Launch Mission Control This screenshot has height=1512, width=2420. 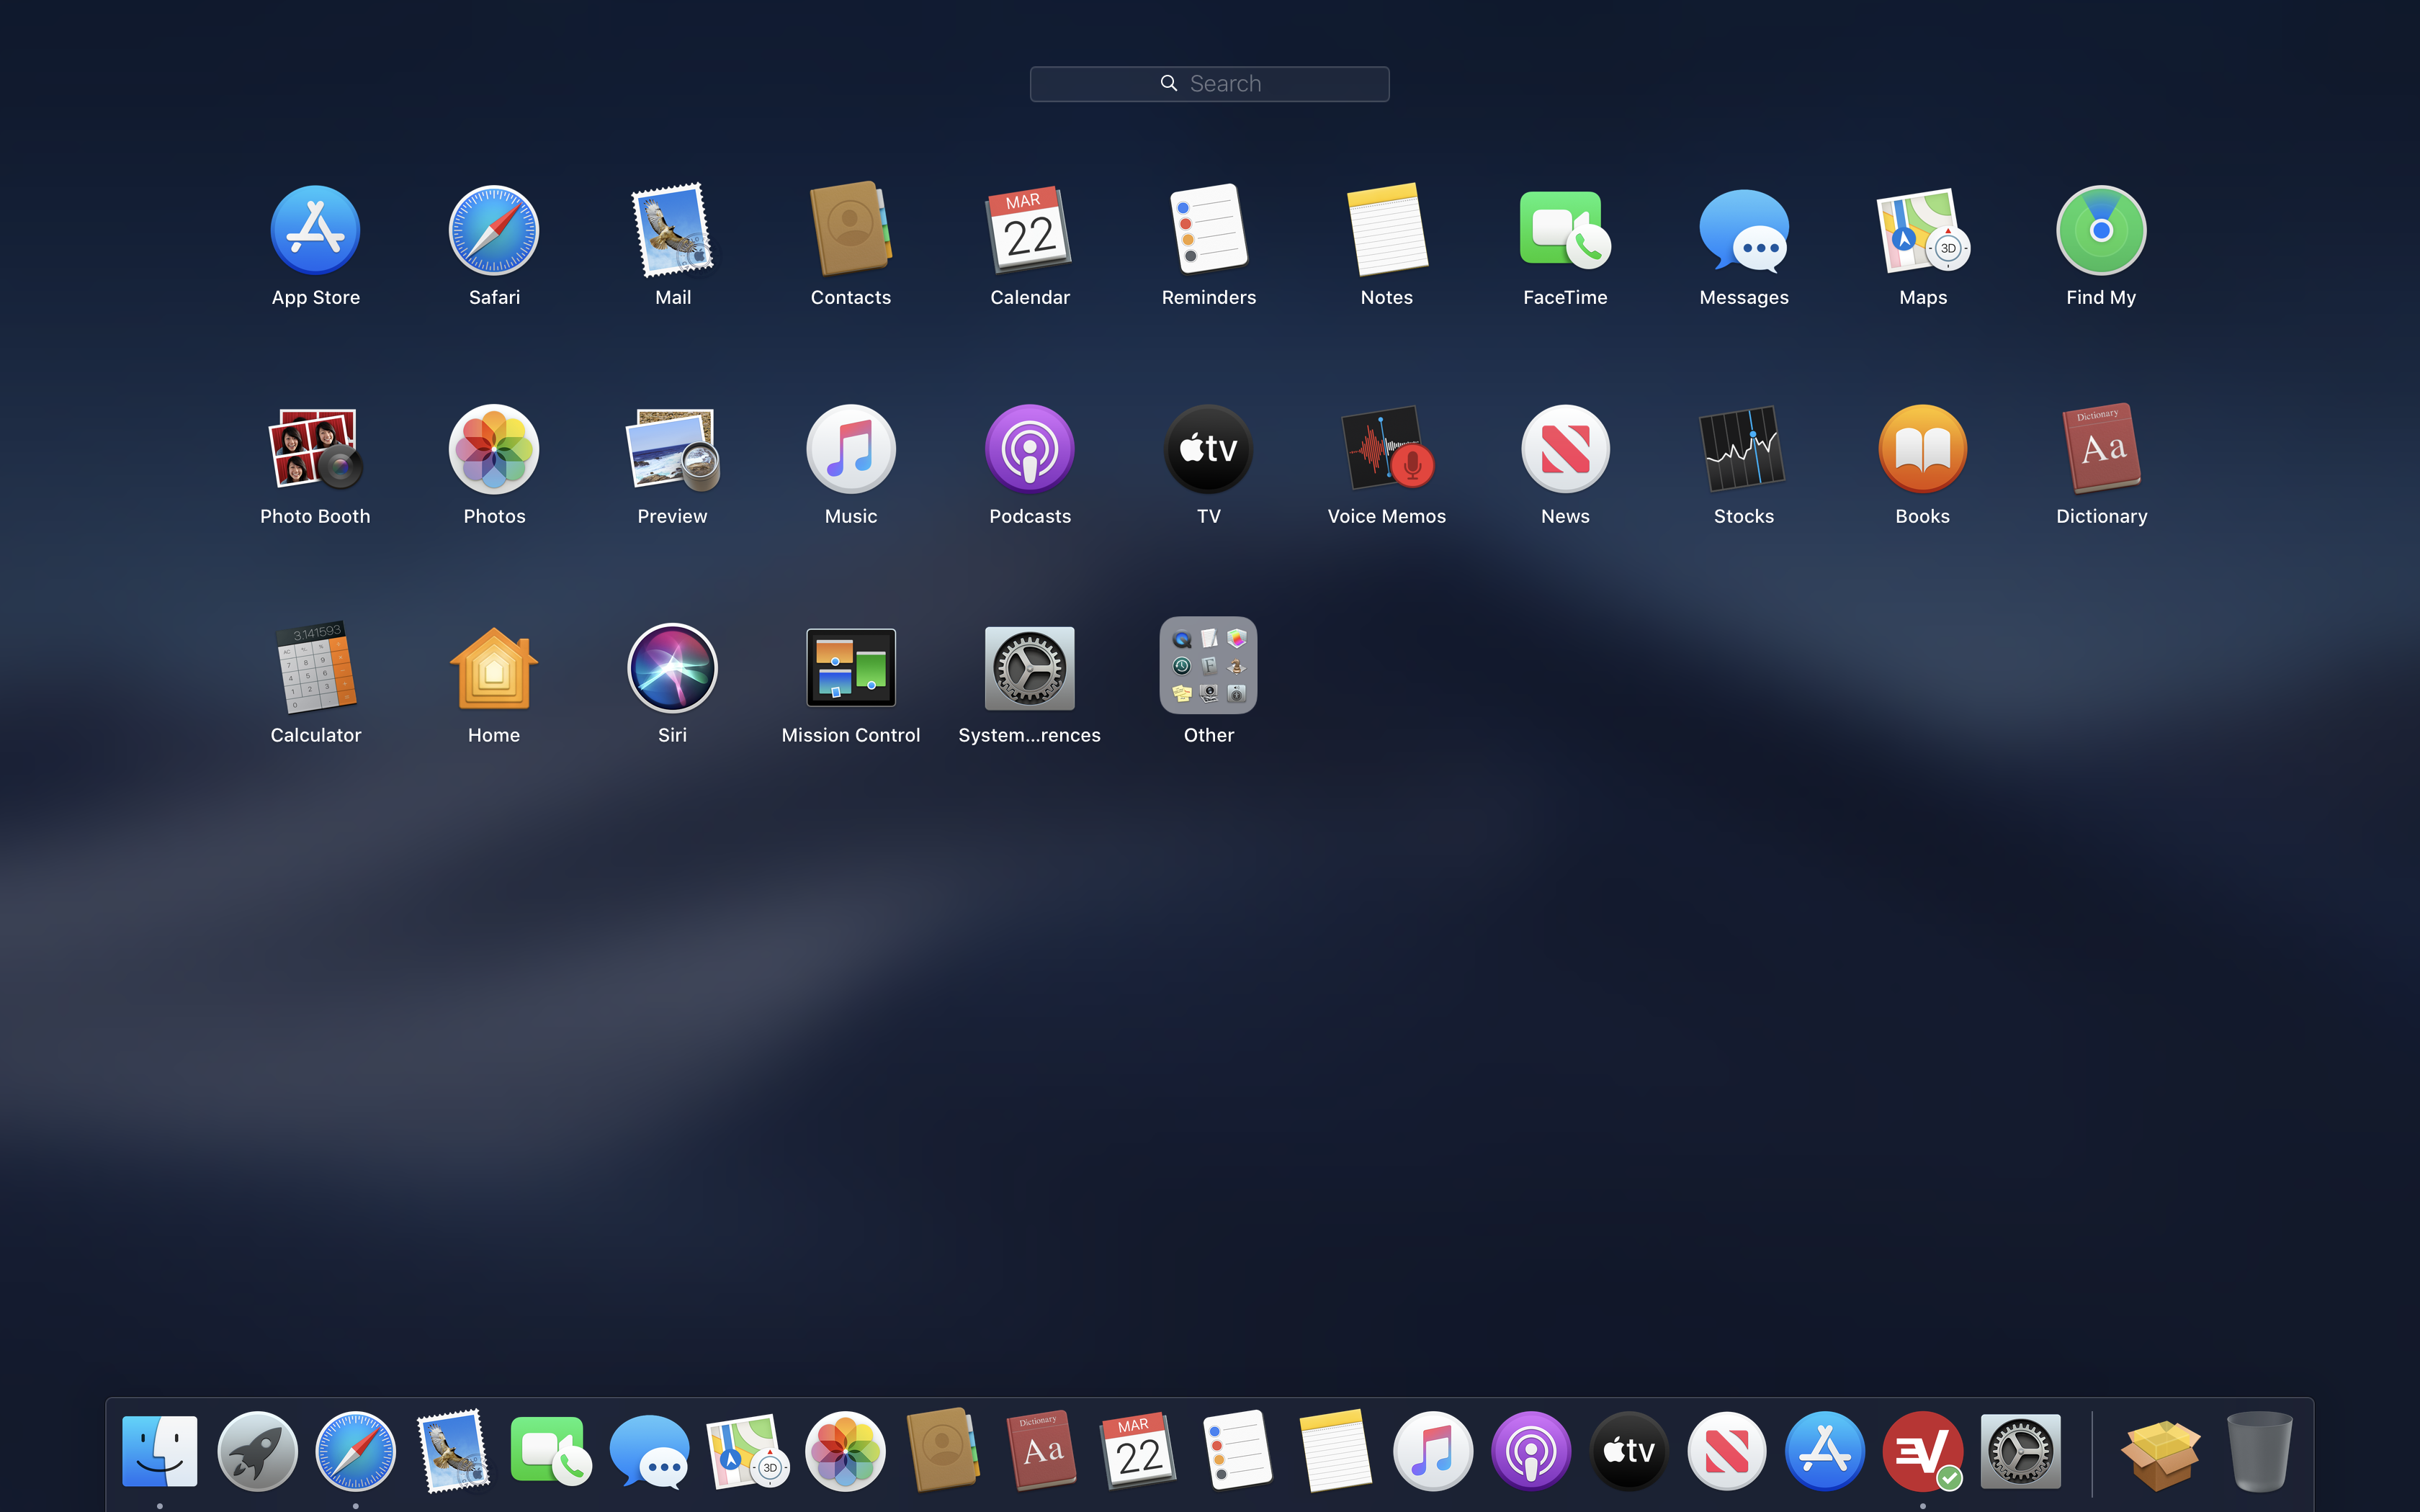click(850, 668)
